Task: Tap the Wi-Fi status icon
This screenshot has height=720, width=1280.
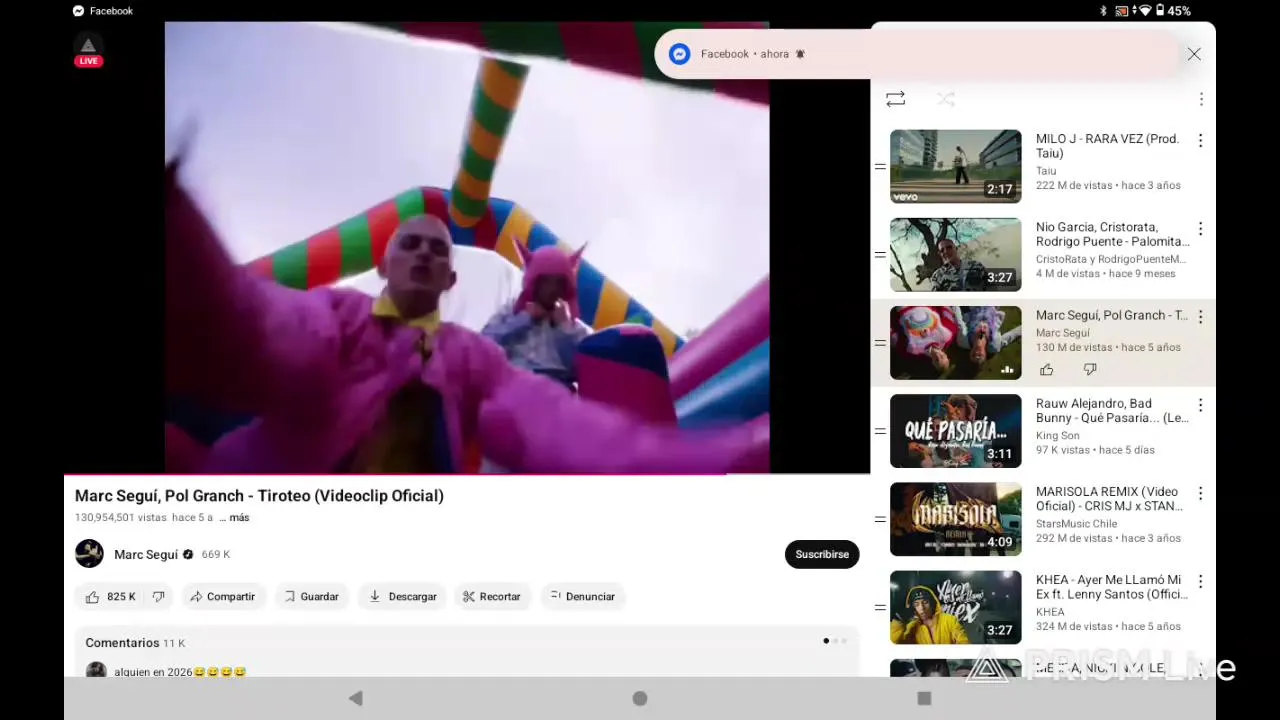Action: coord(1144,11)
